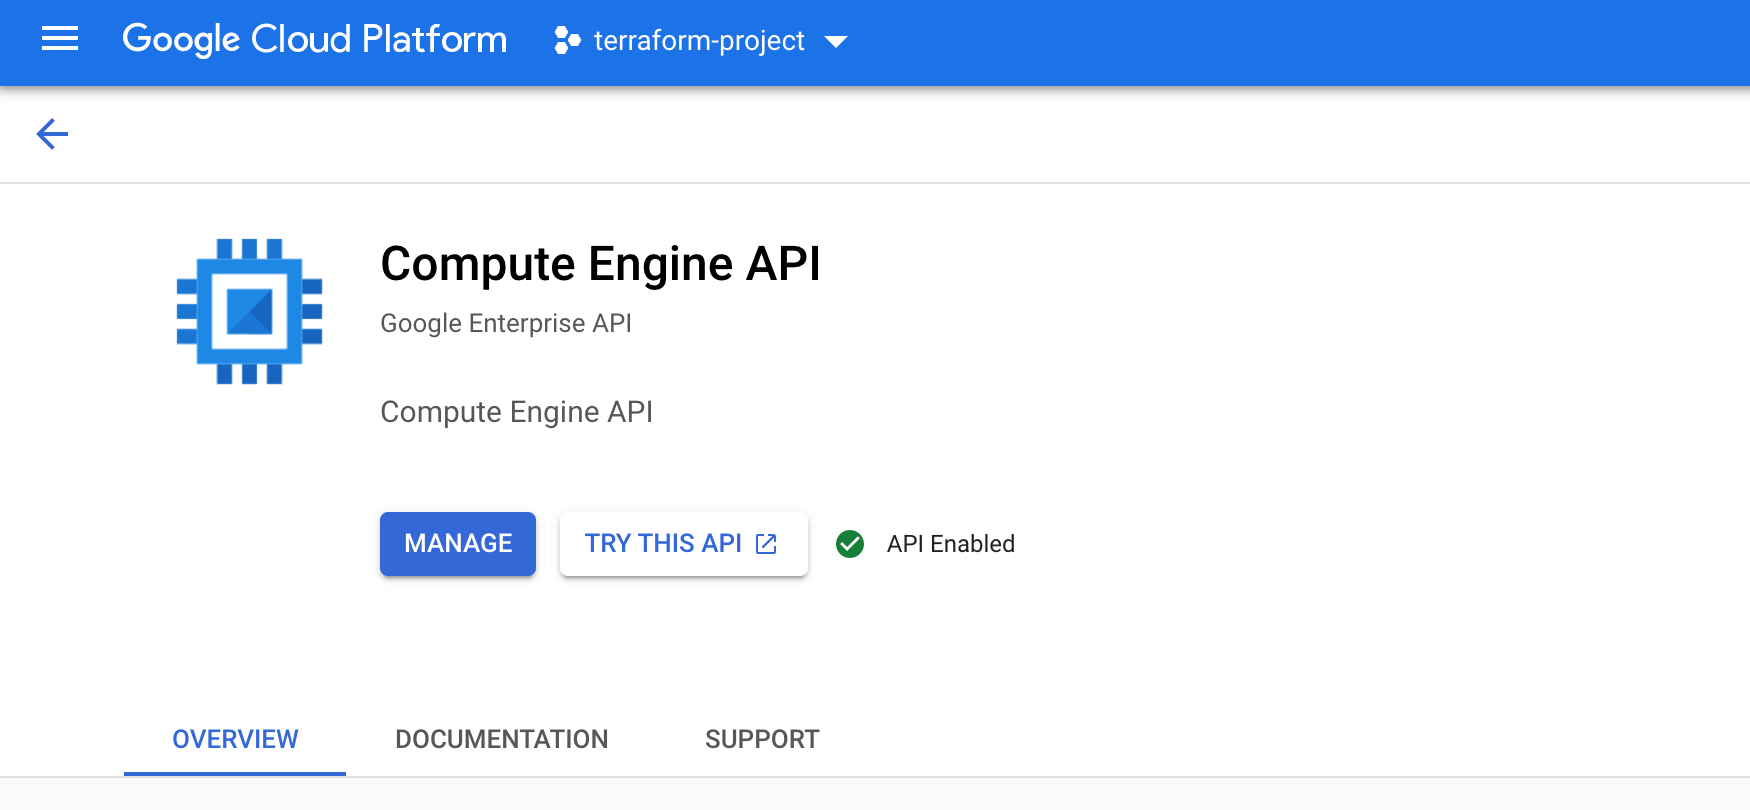This screenshot has width=1750, height=810.
Task: Go back using the left arrow
Action: 52,134
